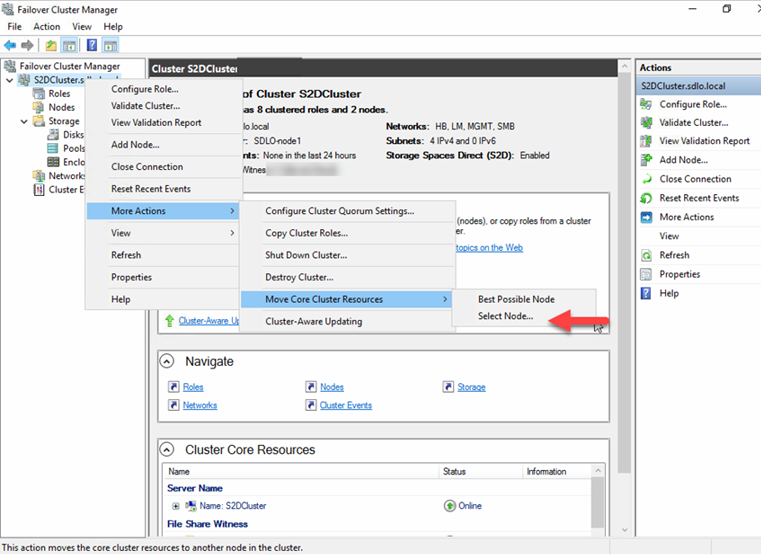Image resolution: width=761 pixels, height=555 pixels.
Task: Click the Online status icon for S2DCluster
Action: click(x=449, y=506)
